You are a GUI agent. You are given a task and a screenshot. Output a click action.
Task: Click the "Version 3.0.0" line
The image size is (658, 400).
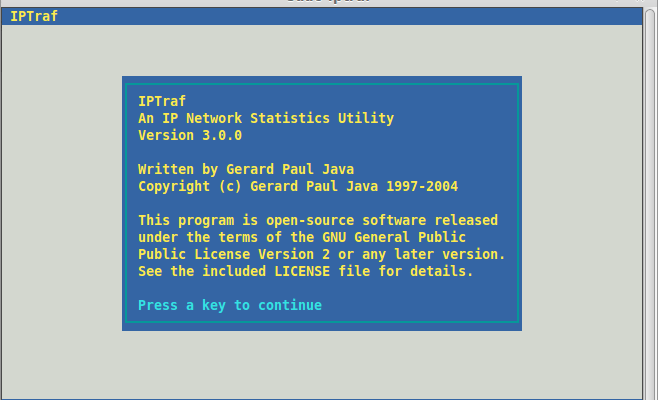pos(190,136)
